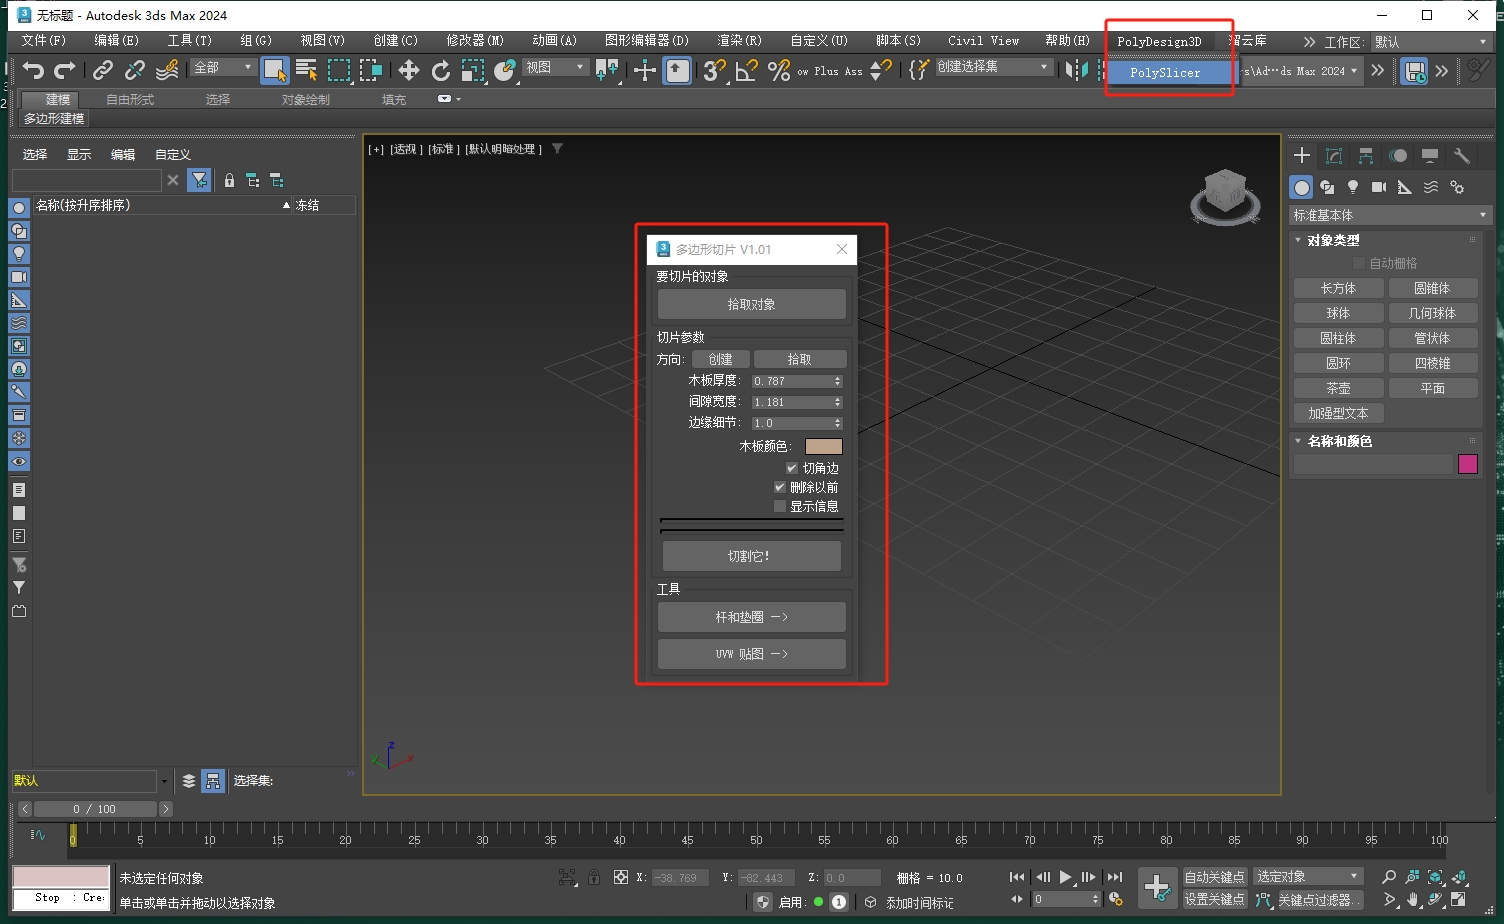The width and height of the screenshot is (1504, 924).
Task: Toggle 自动关键点 animation mode
Action: (x=1214, y=875)
